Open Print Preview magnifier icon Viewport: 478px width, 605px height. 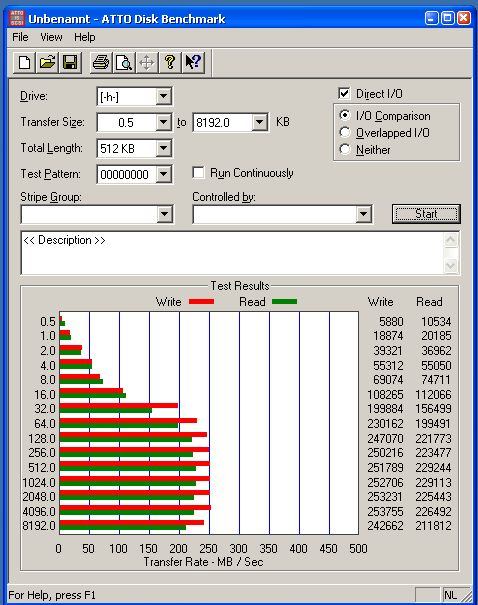pyautogui.click(x=124, y=62)
